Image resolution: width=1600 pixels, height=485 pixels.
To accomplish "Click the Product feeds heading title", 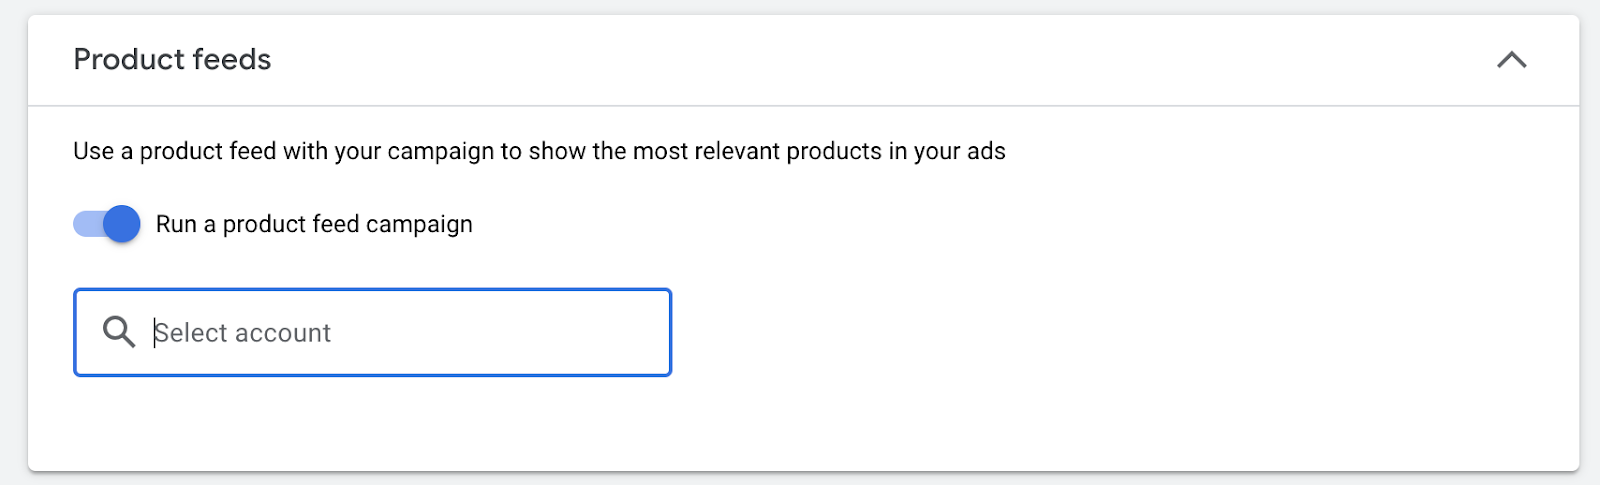I will click(172, 60).
